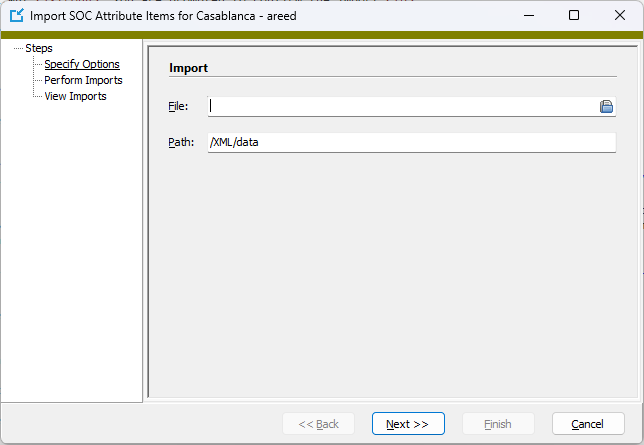Click the window title text
644x445 pixels.
click(x=163, y=16)
